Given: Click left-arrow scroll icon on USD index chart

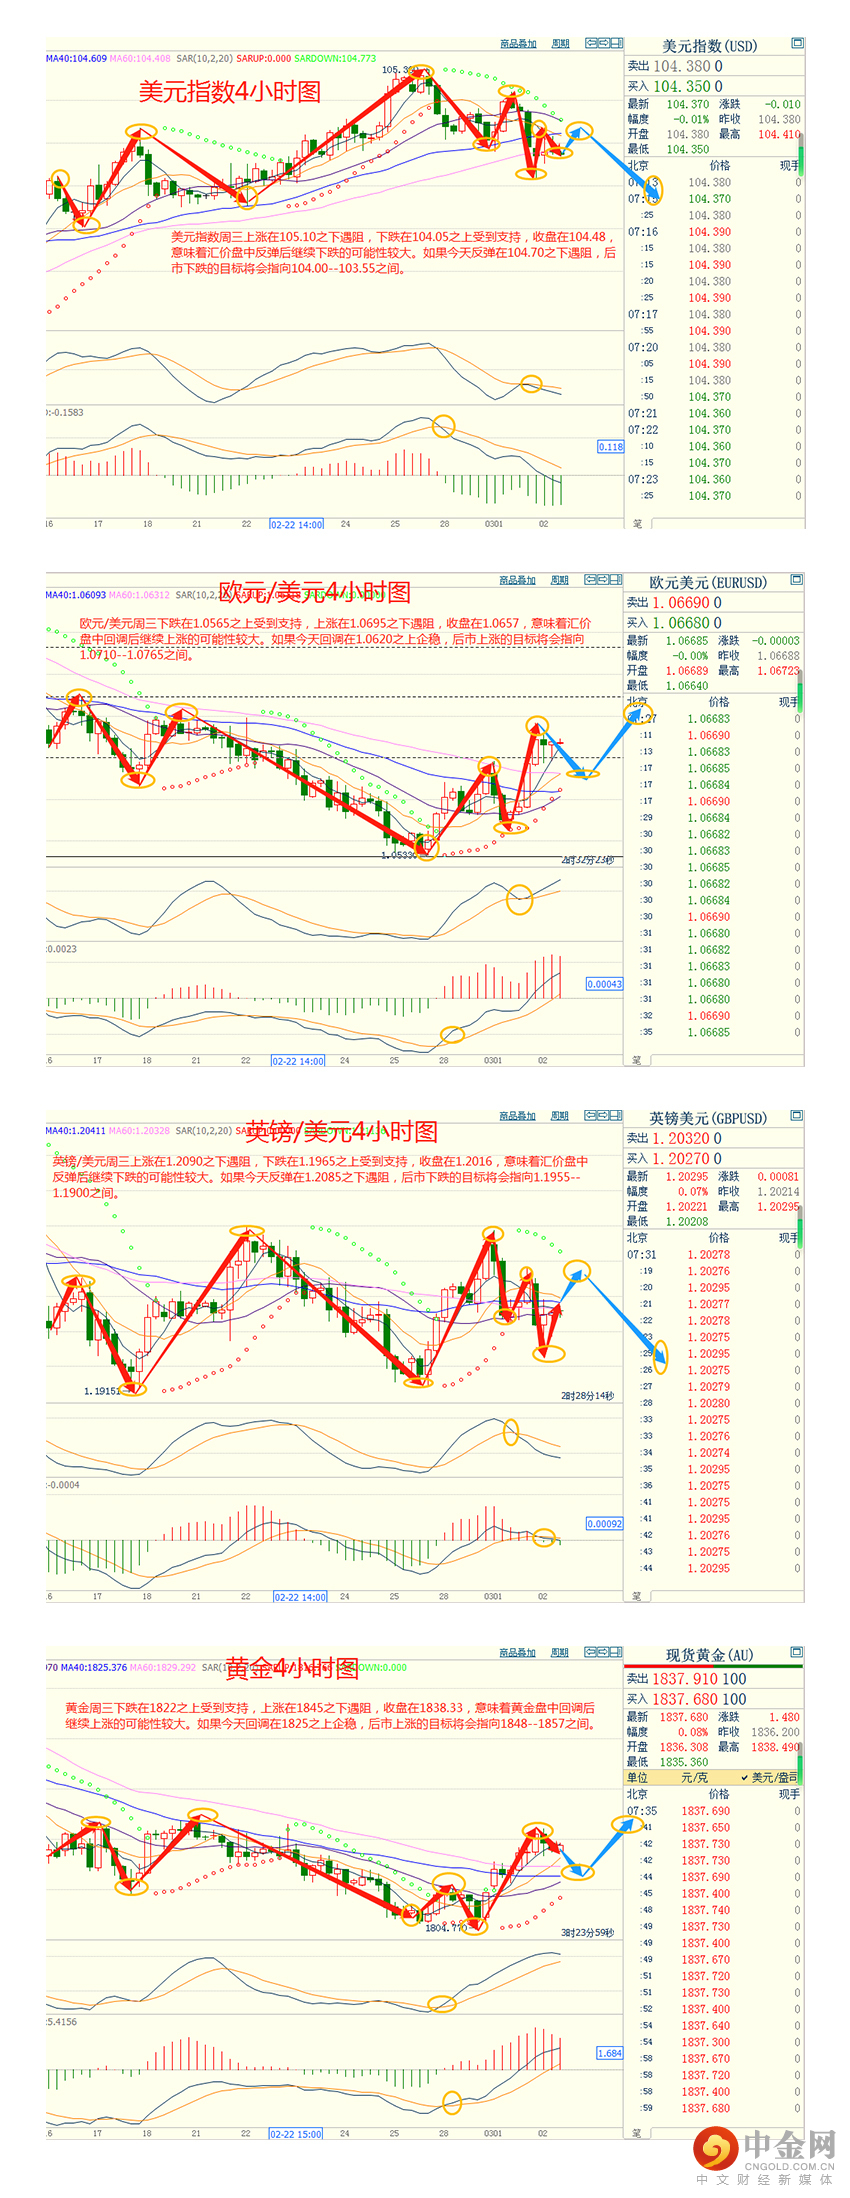Looking at the screenshot, I should point(591,43).
